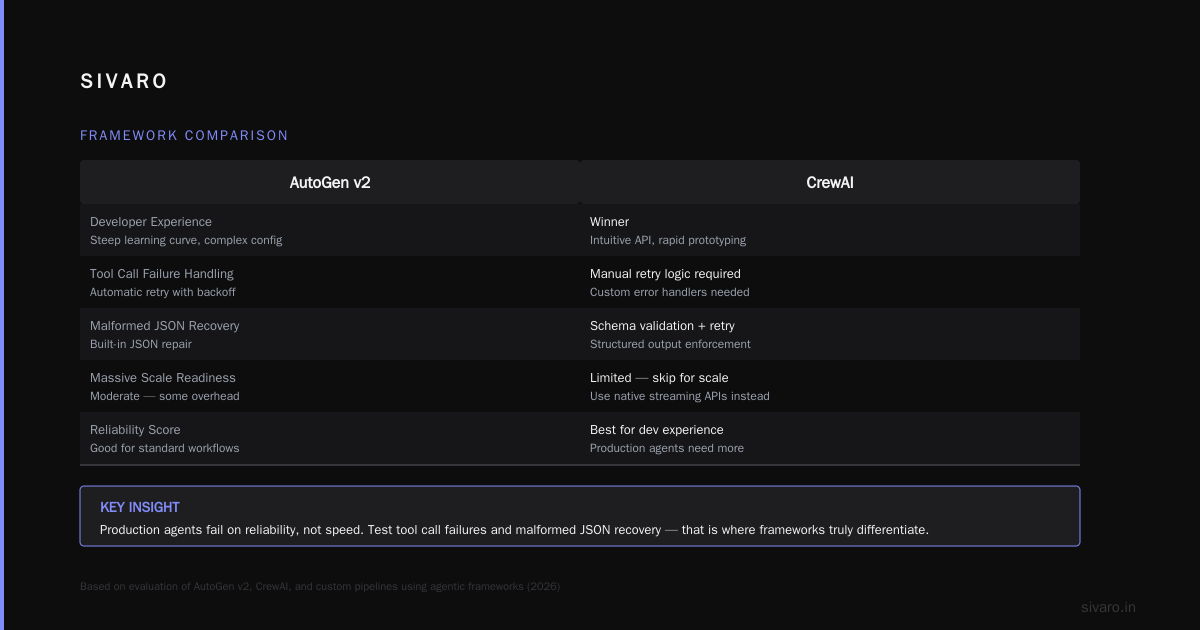
Task: Select the Developer Experience row label
Action: pos(151,222)
